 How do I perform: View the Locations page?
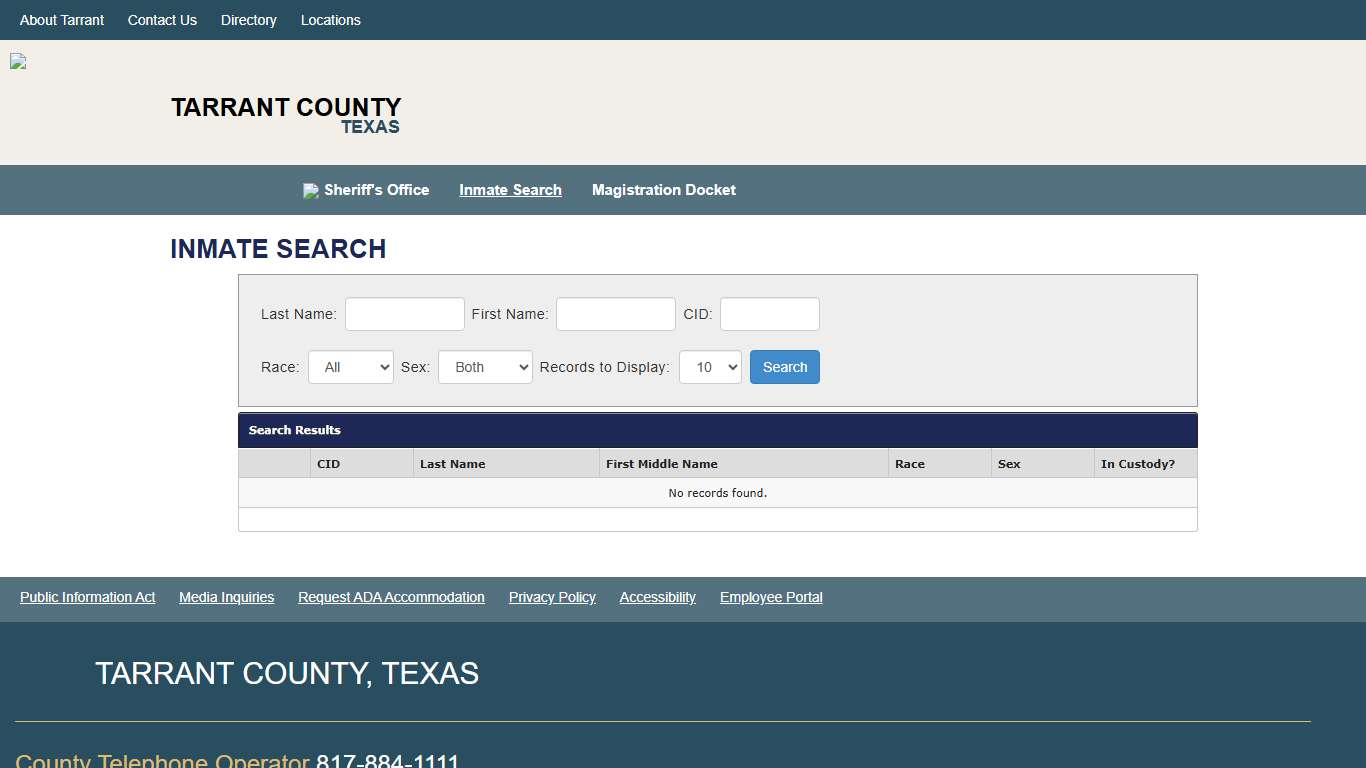(x=330, y=20)
